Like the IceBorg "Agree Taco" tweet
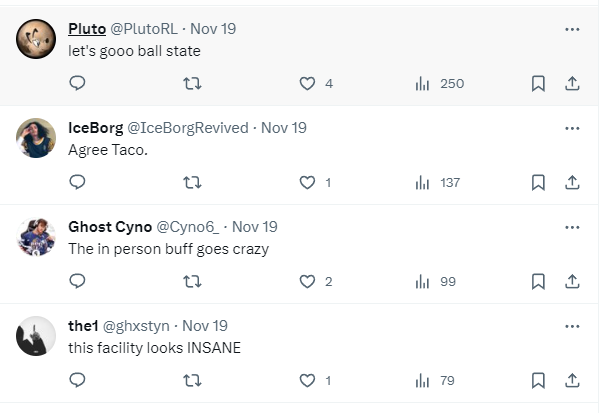The height and width of the screenshot is (413, 603). (308, 182)
